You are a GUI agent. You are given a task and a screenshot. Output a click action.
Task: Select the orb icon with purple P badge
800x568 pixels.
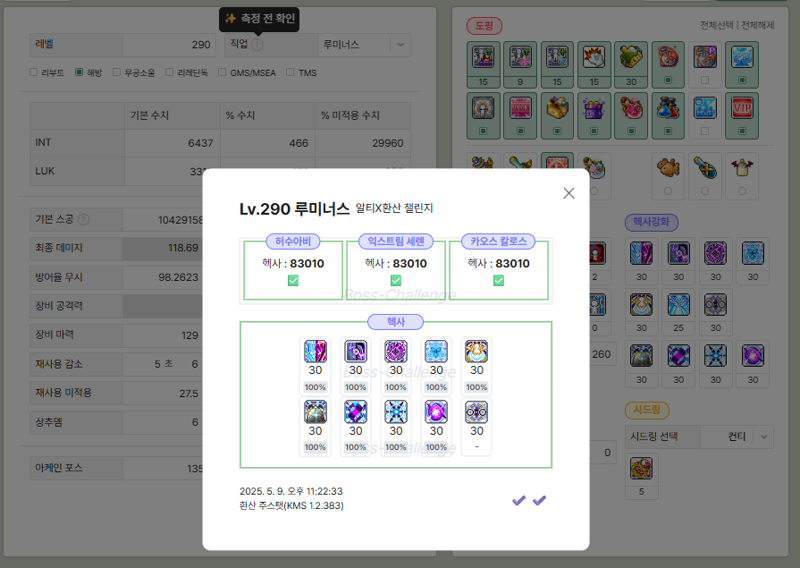(705, 57)
